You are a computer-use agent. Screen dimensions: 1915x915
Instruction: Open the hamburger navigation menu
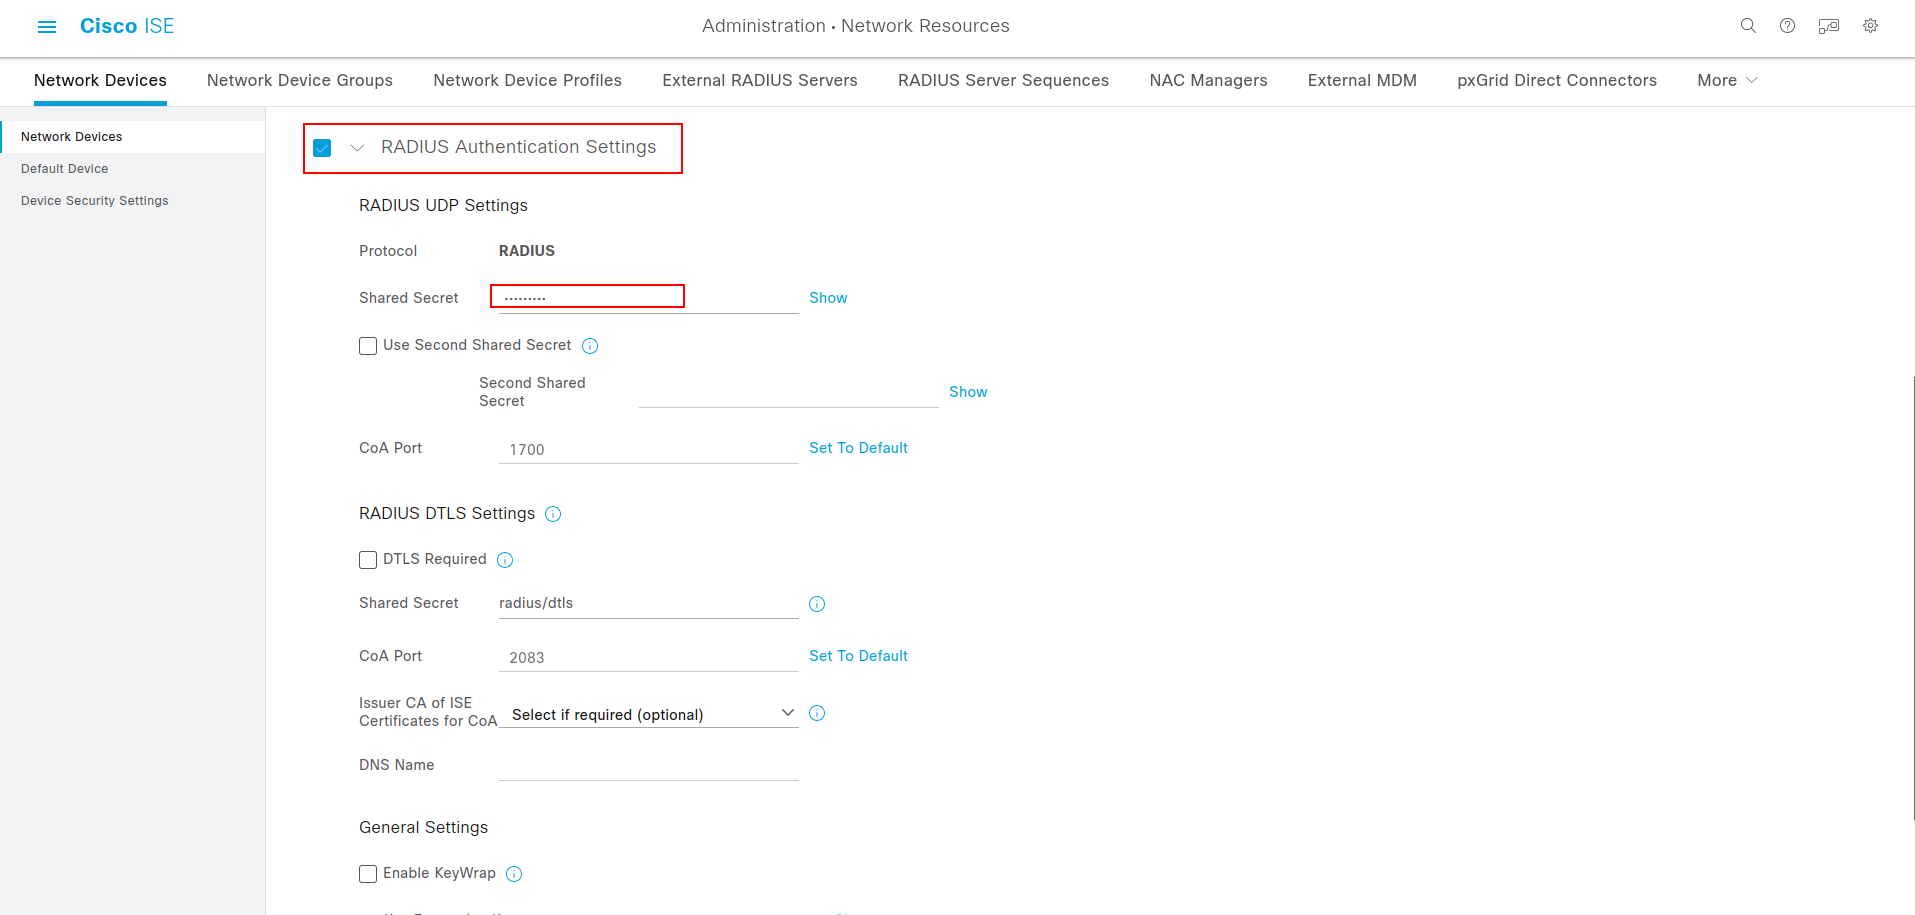pos(47,27)
